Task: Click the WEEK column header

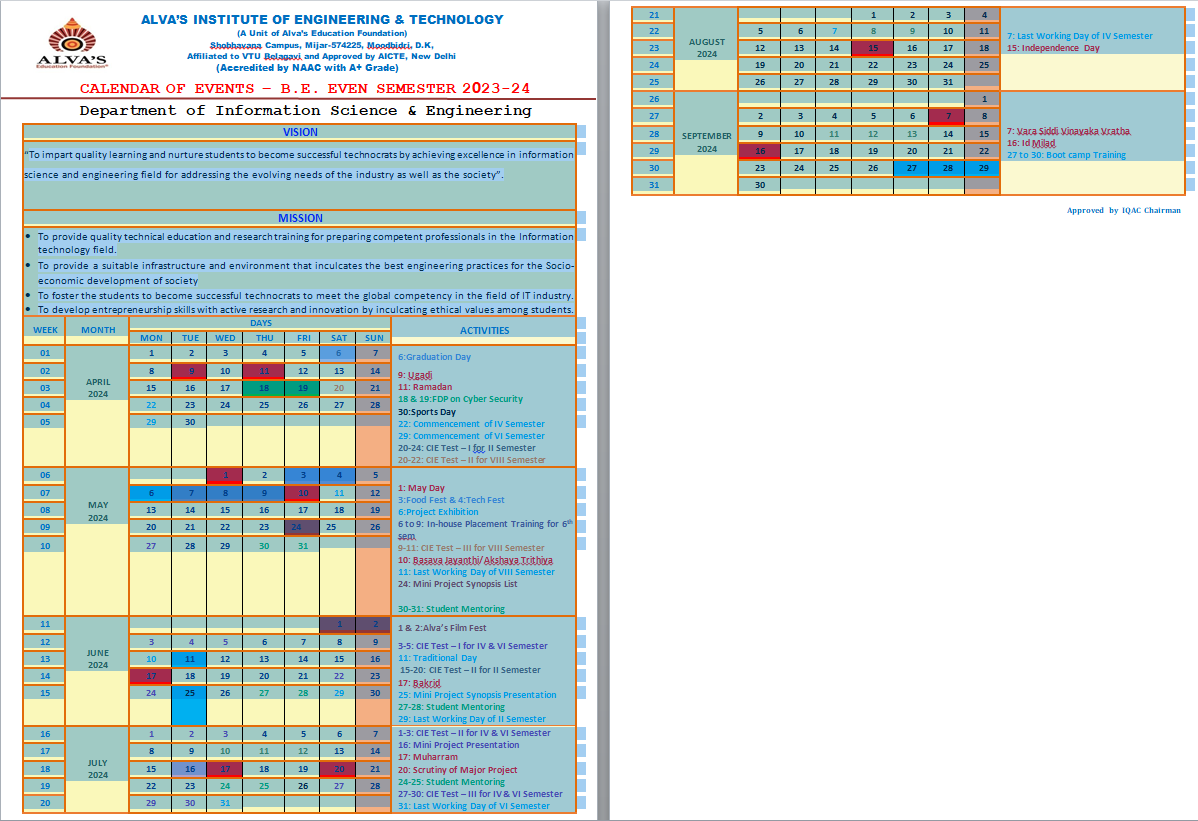Action: [x=45, y=330]
